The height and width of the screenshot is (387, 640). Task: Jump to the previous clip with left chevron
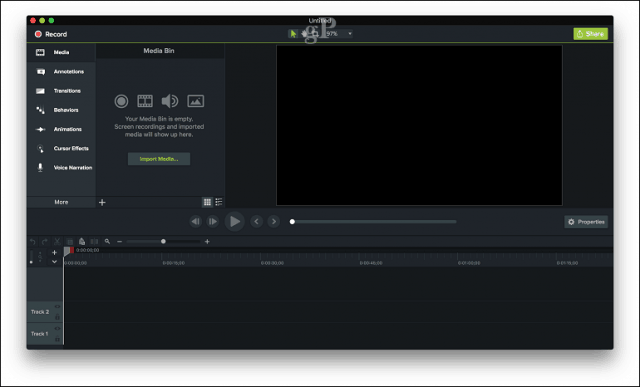[x=256, y=221]
